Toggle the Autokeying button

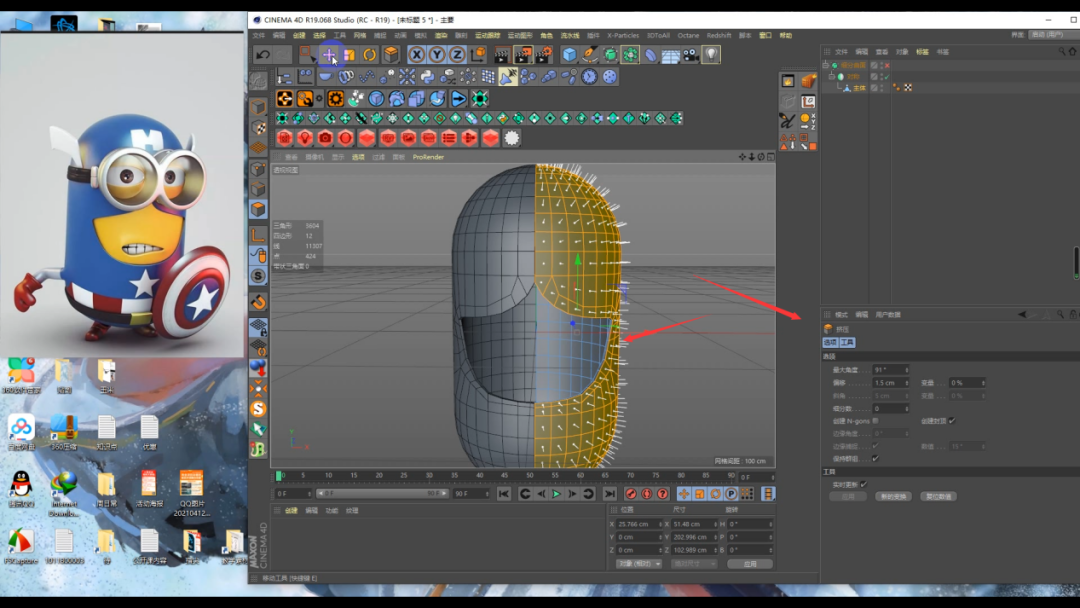click(646, 494)
